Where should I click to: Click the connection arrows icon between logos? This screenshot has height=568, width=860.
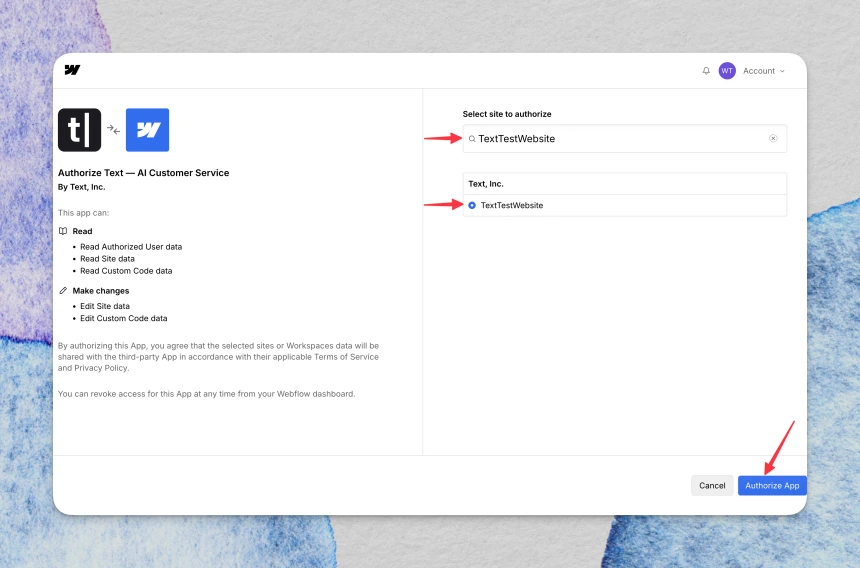coord(114,129)
